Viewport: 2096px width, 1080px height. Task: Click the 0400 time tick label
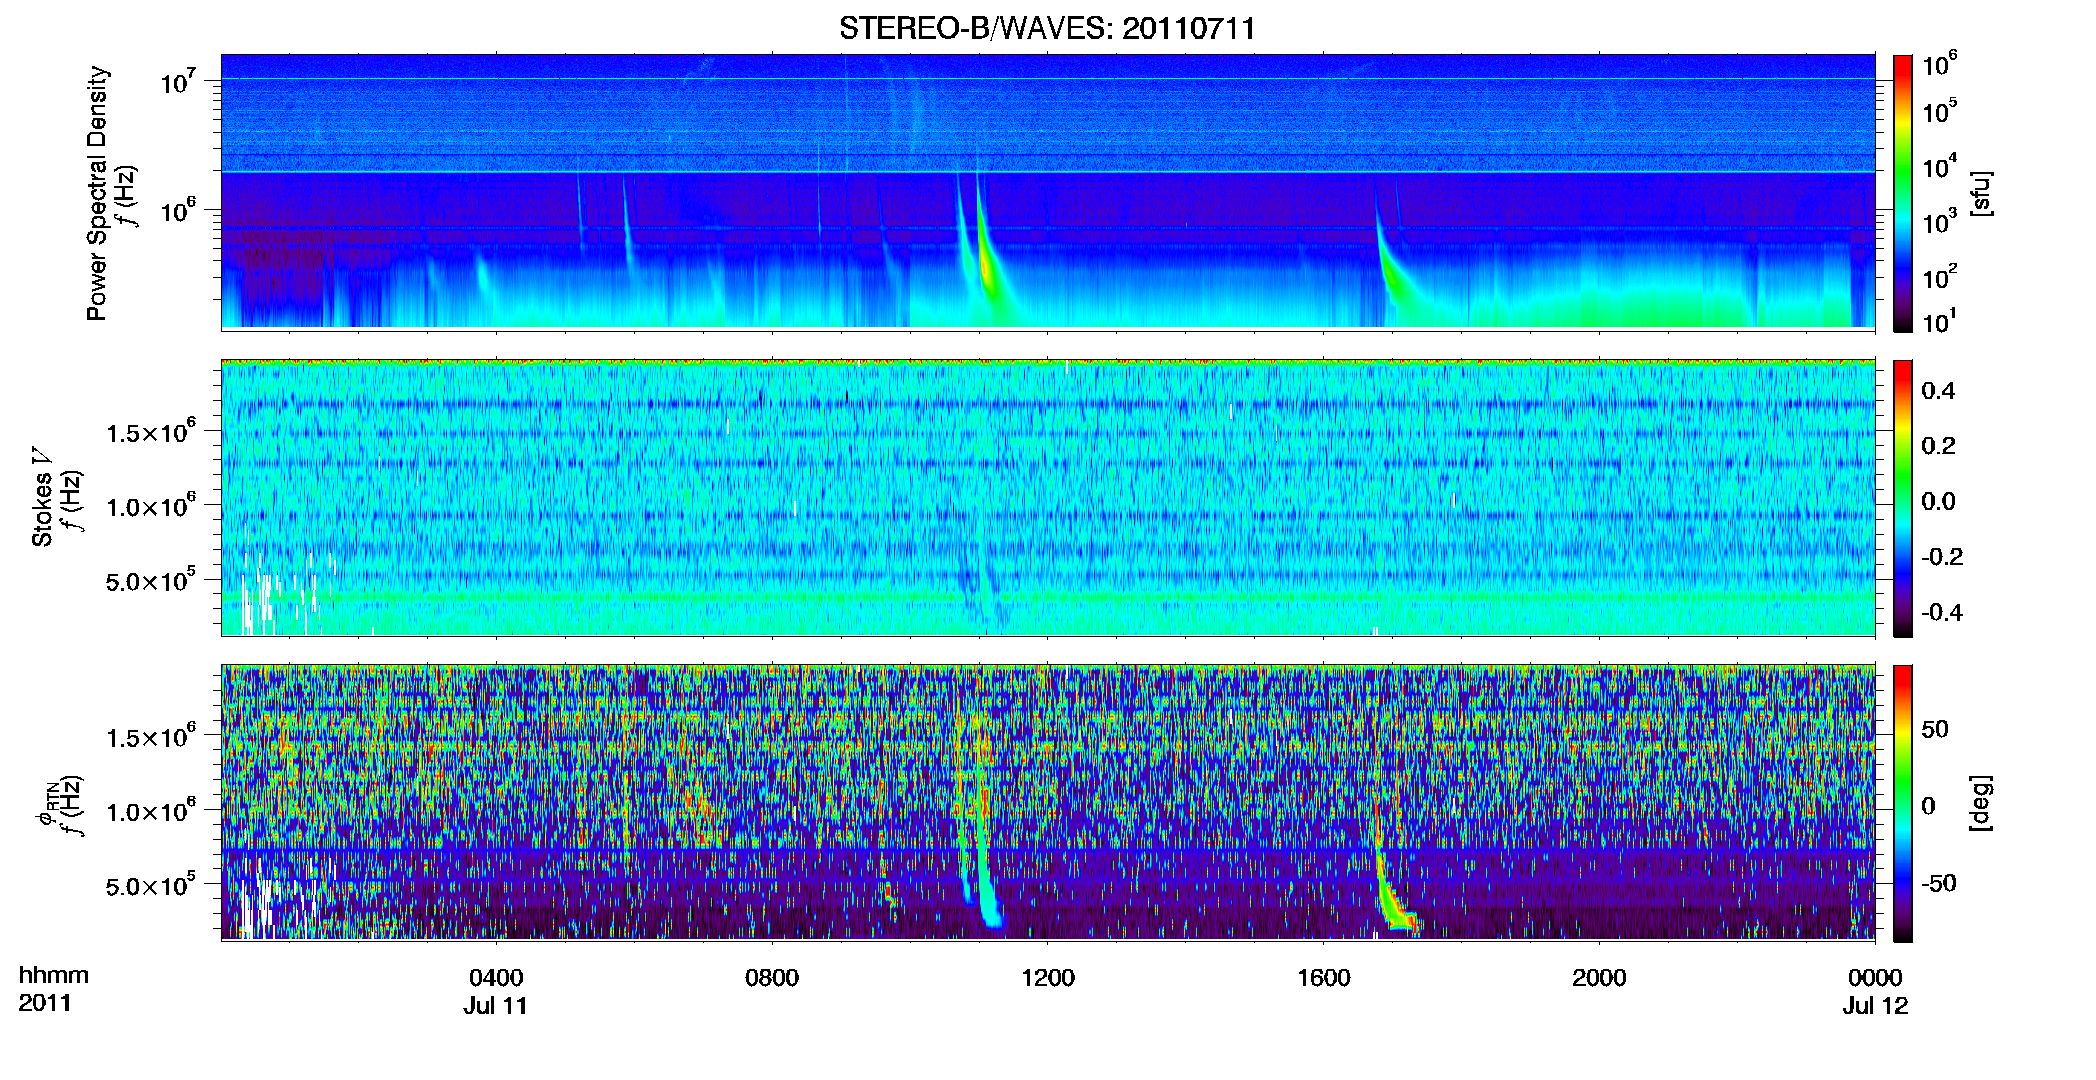[x=496, y=978]
